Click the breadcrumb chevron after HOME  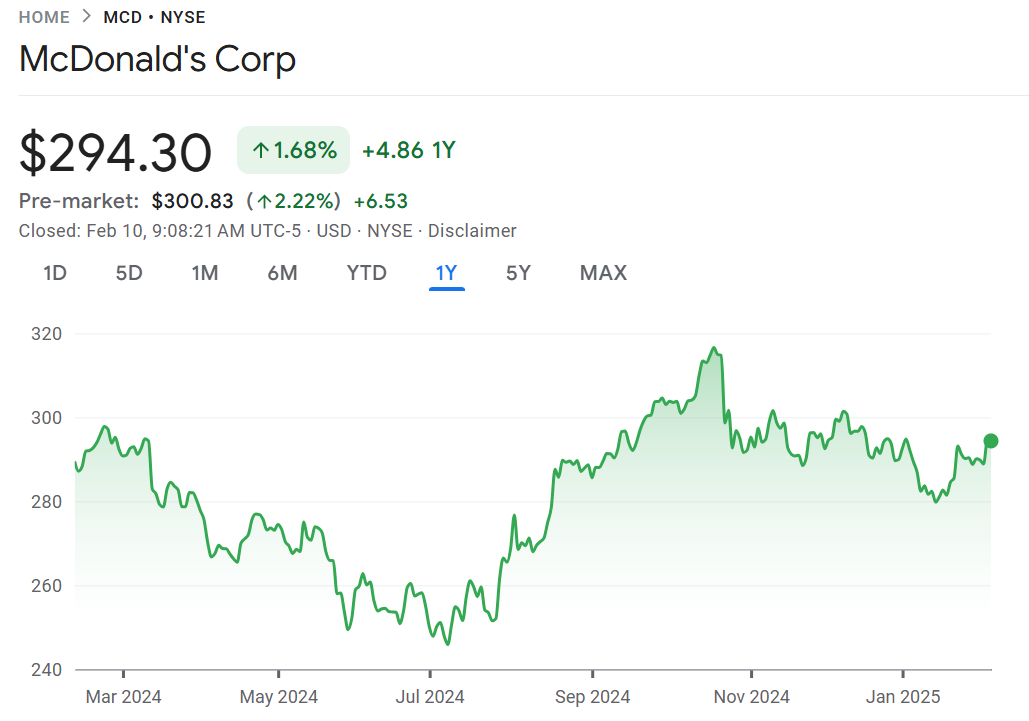coord(87,17)
